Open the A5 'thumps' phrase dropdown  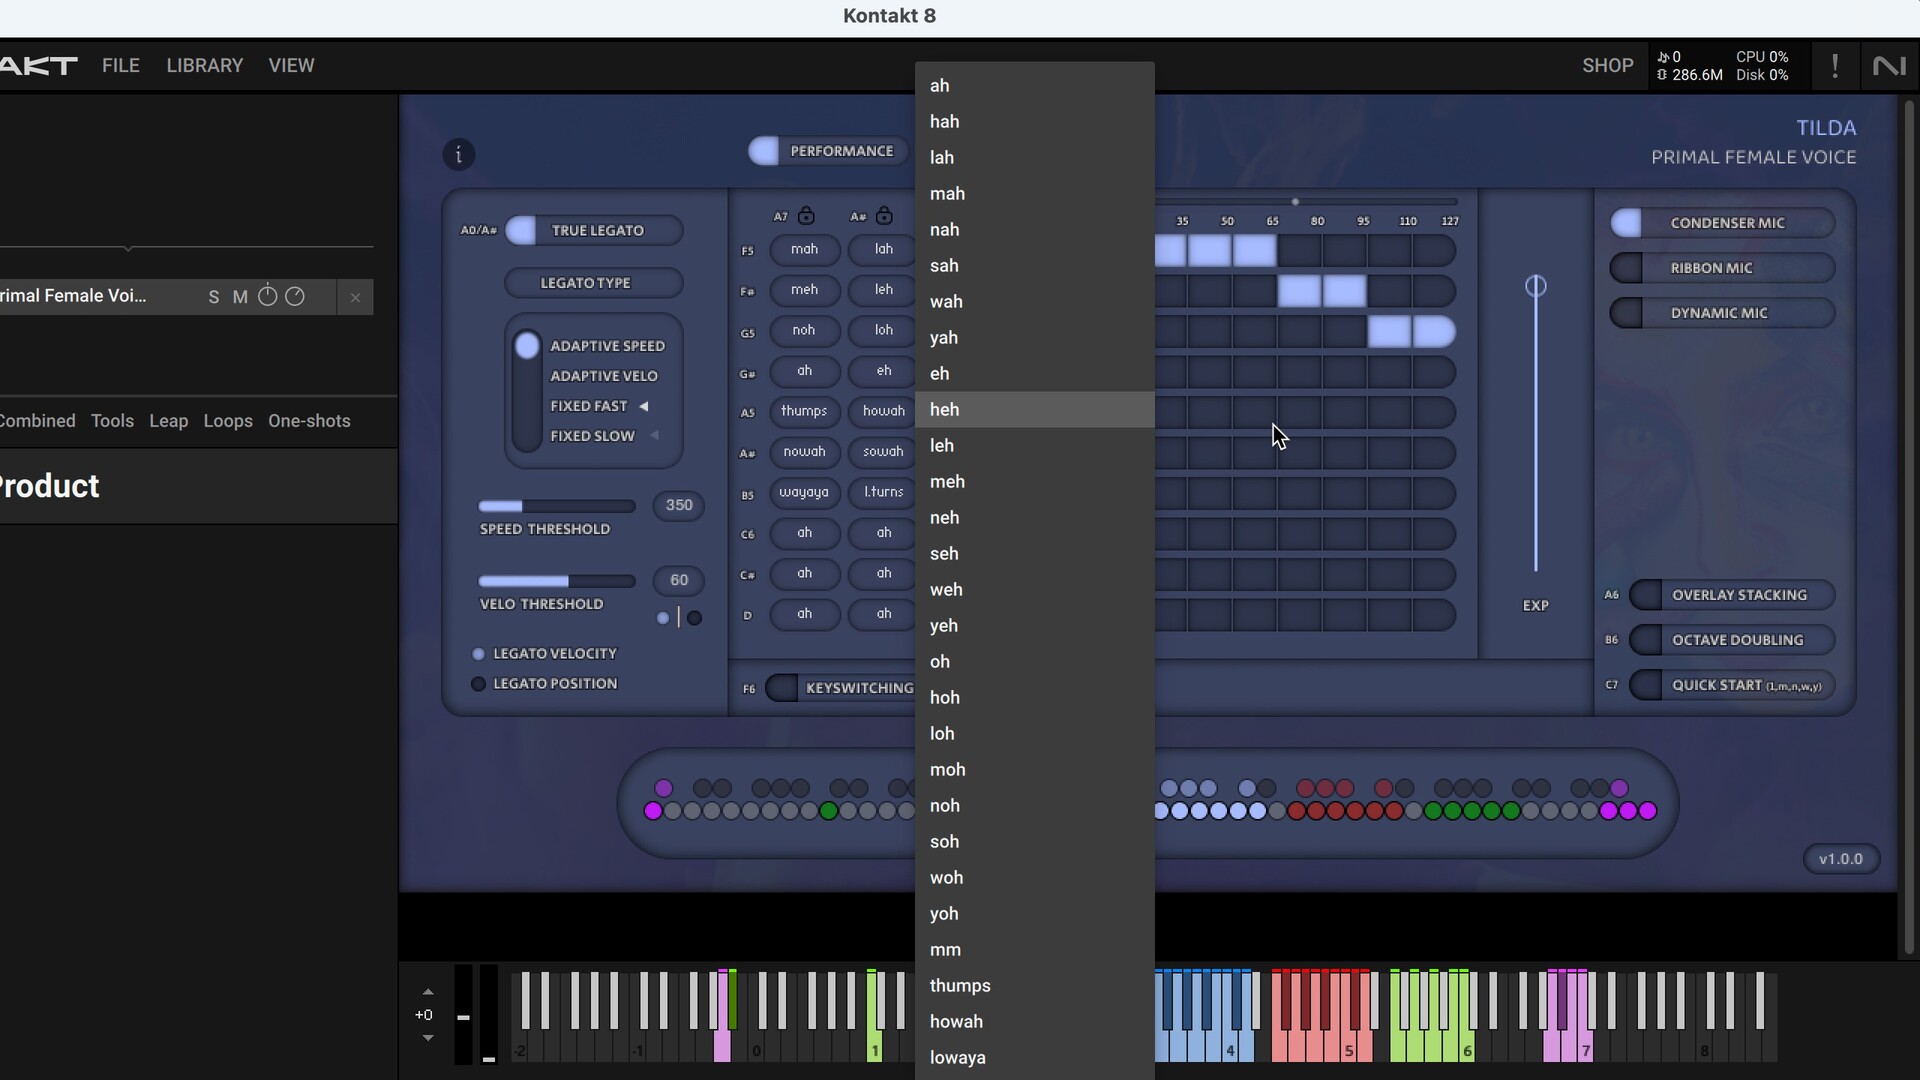click(x=805, y=411)
